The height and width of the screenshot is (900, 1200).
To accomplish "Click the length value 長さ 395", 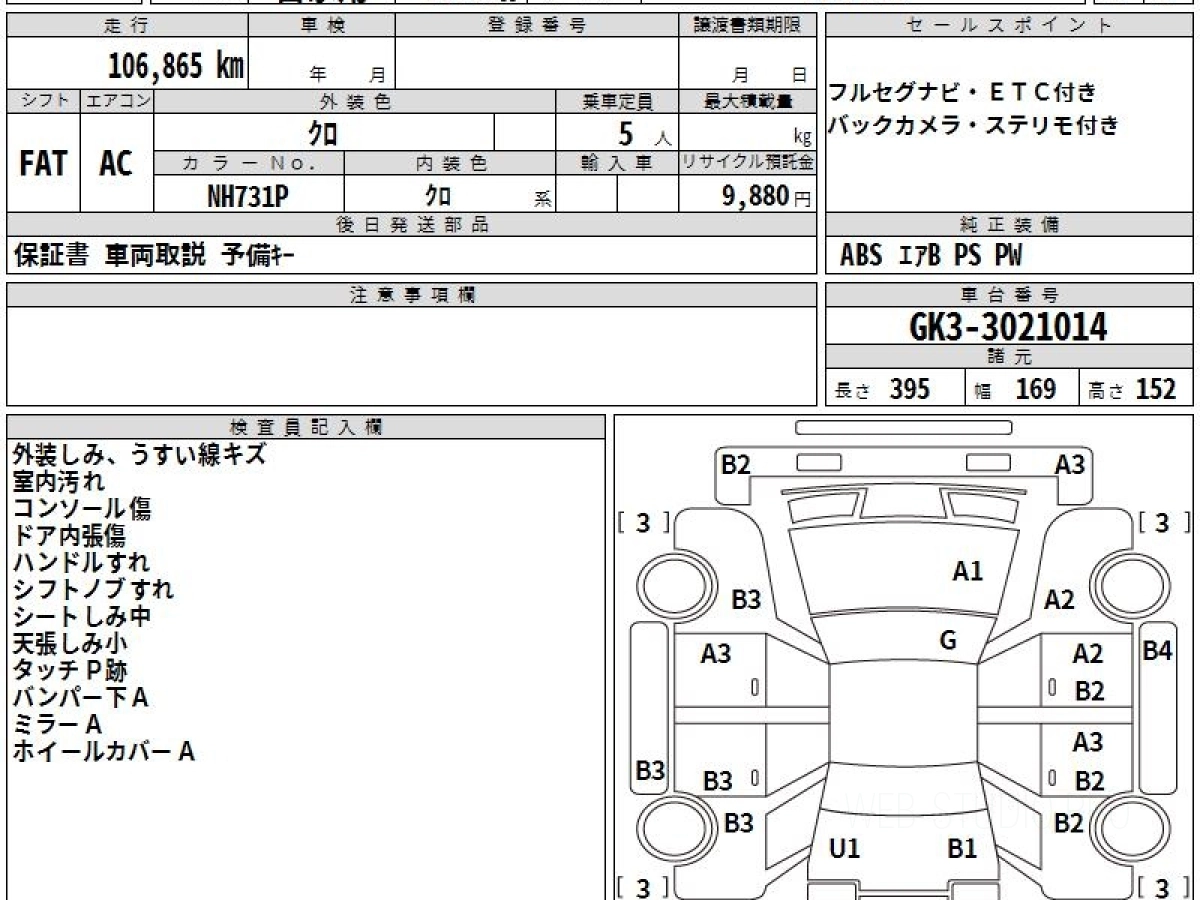I will (883, 389).
